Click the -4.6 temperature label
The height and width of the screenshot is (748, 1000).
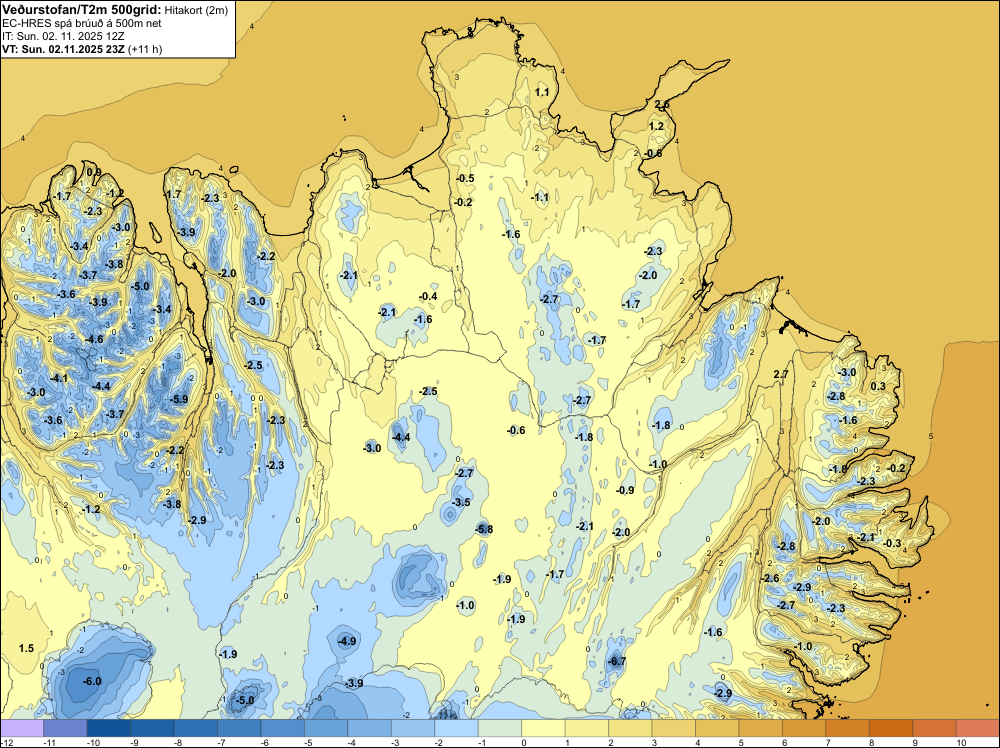point(94,339)
